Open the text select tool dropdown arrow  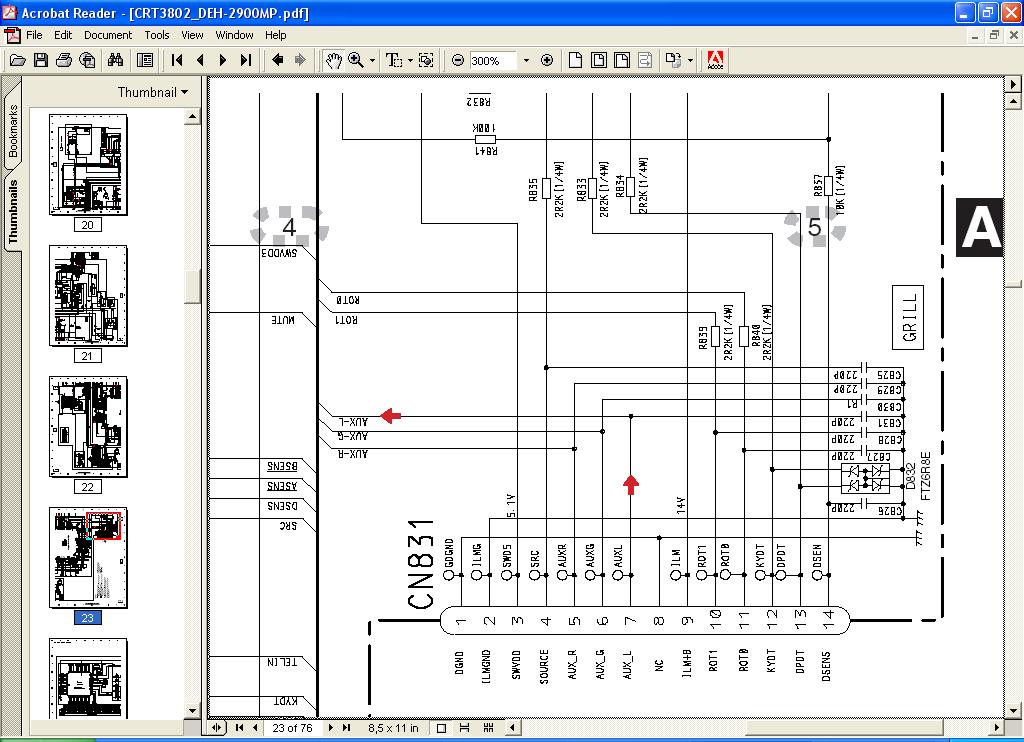click(x=410, y=60)
